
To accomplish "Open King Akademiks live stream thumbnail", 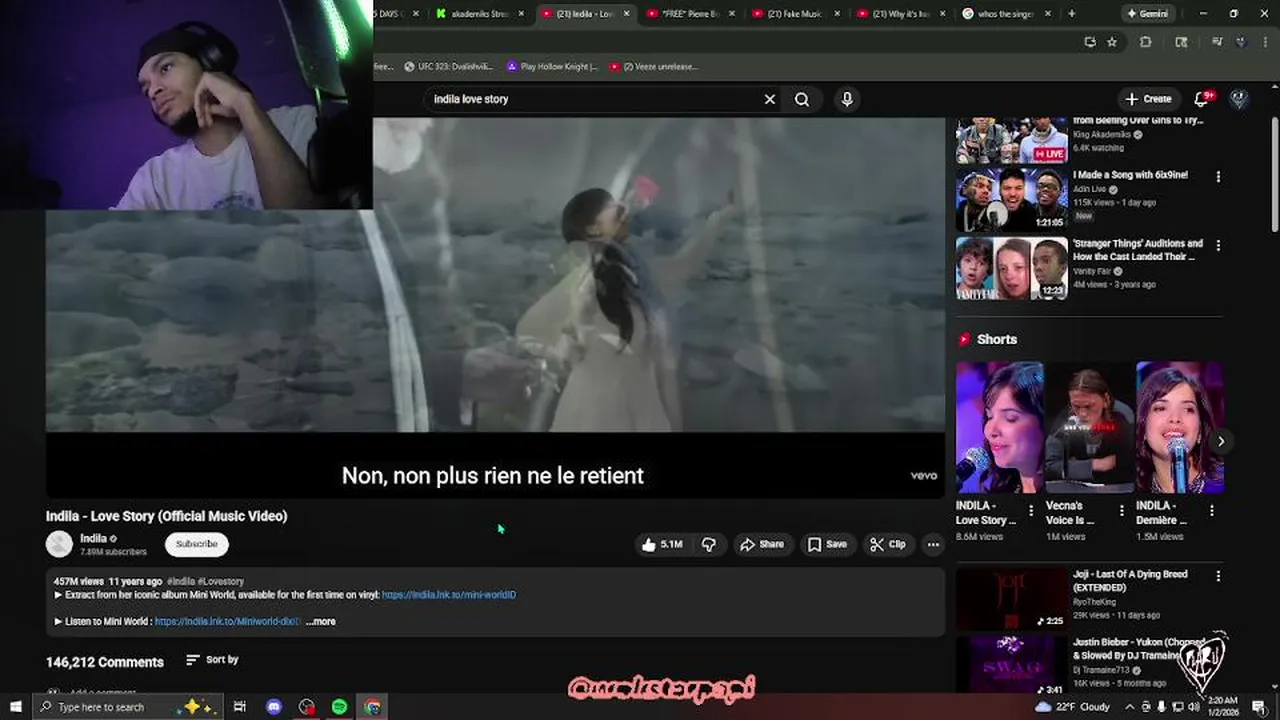I will click(x=1011, y=140).
